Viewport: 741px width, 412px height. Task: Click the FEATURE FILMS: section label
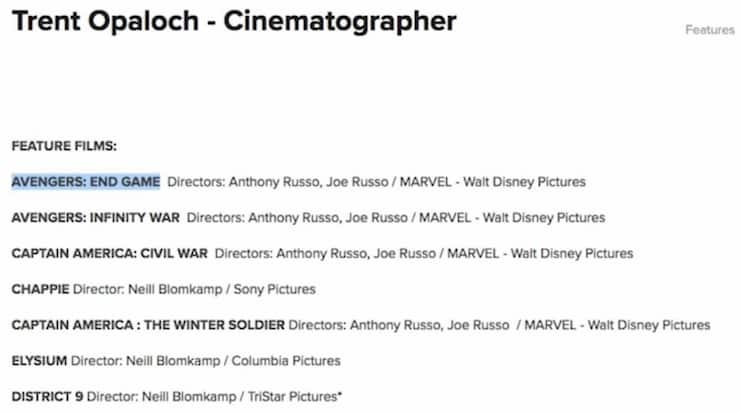click(64, 146)
